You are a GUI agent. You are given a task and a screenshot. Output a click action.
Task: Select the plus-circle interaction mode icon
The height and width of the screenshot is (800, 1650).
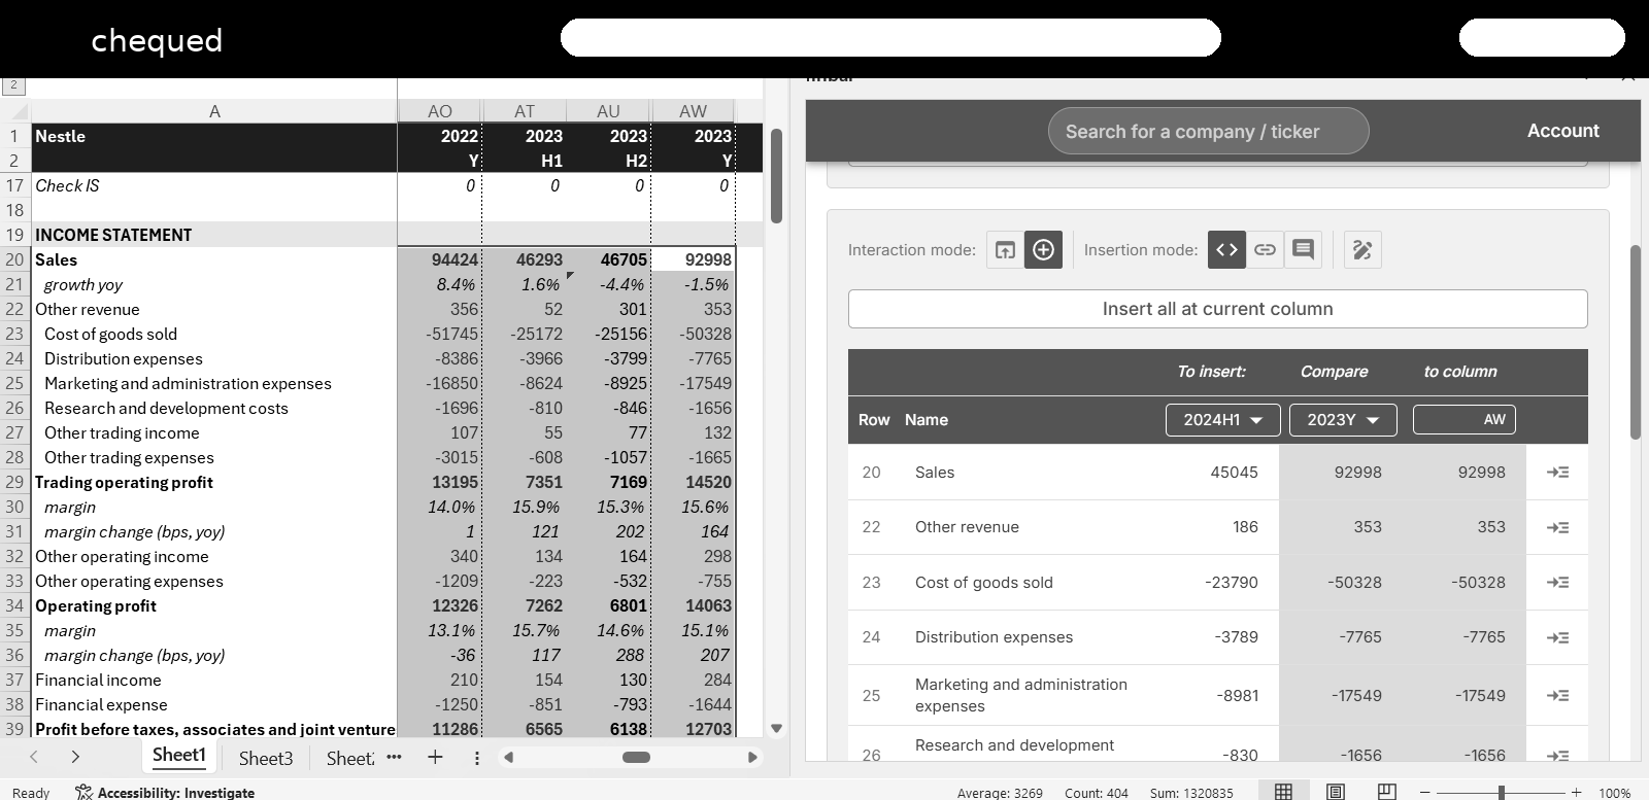(x=1043, y=250)
